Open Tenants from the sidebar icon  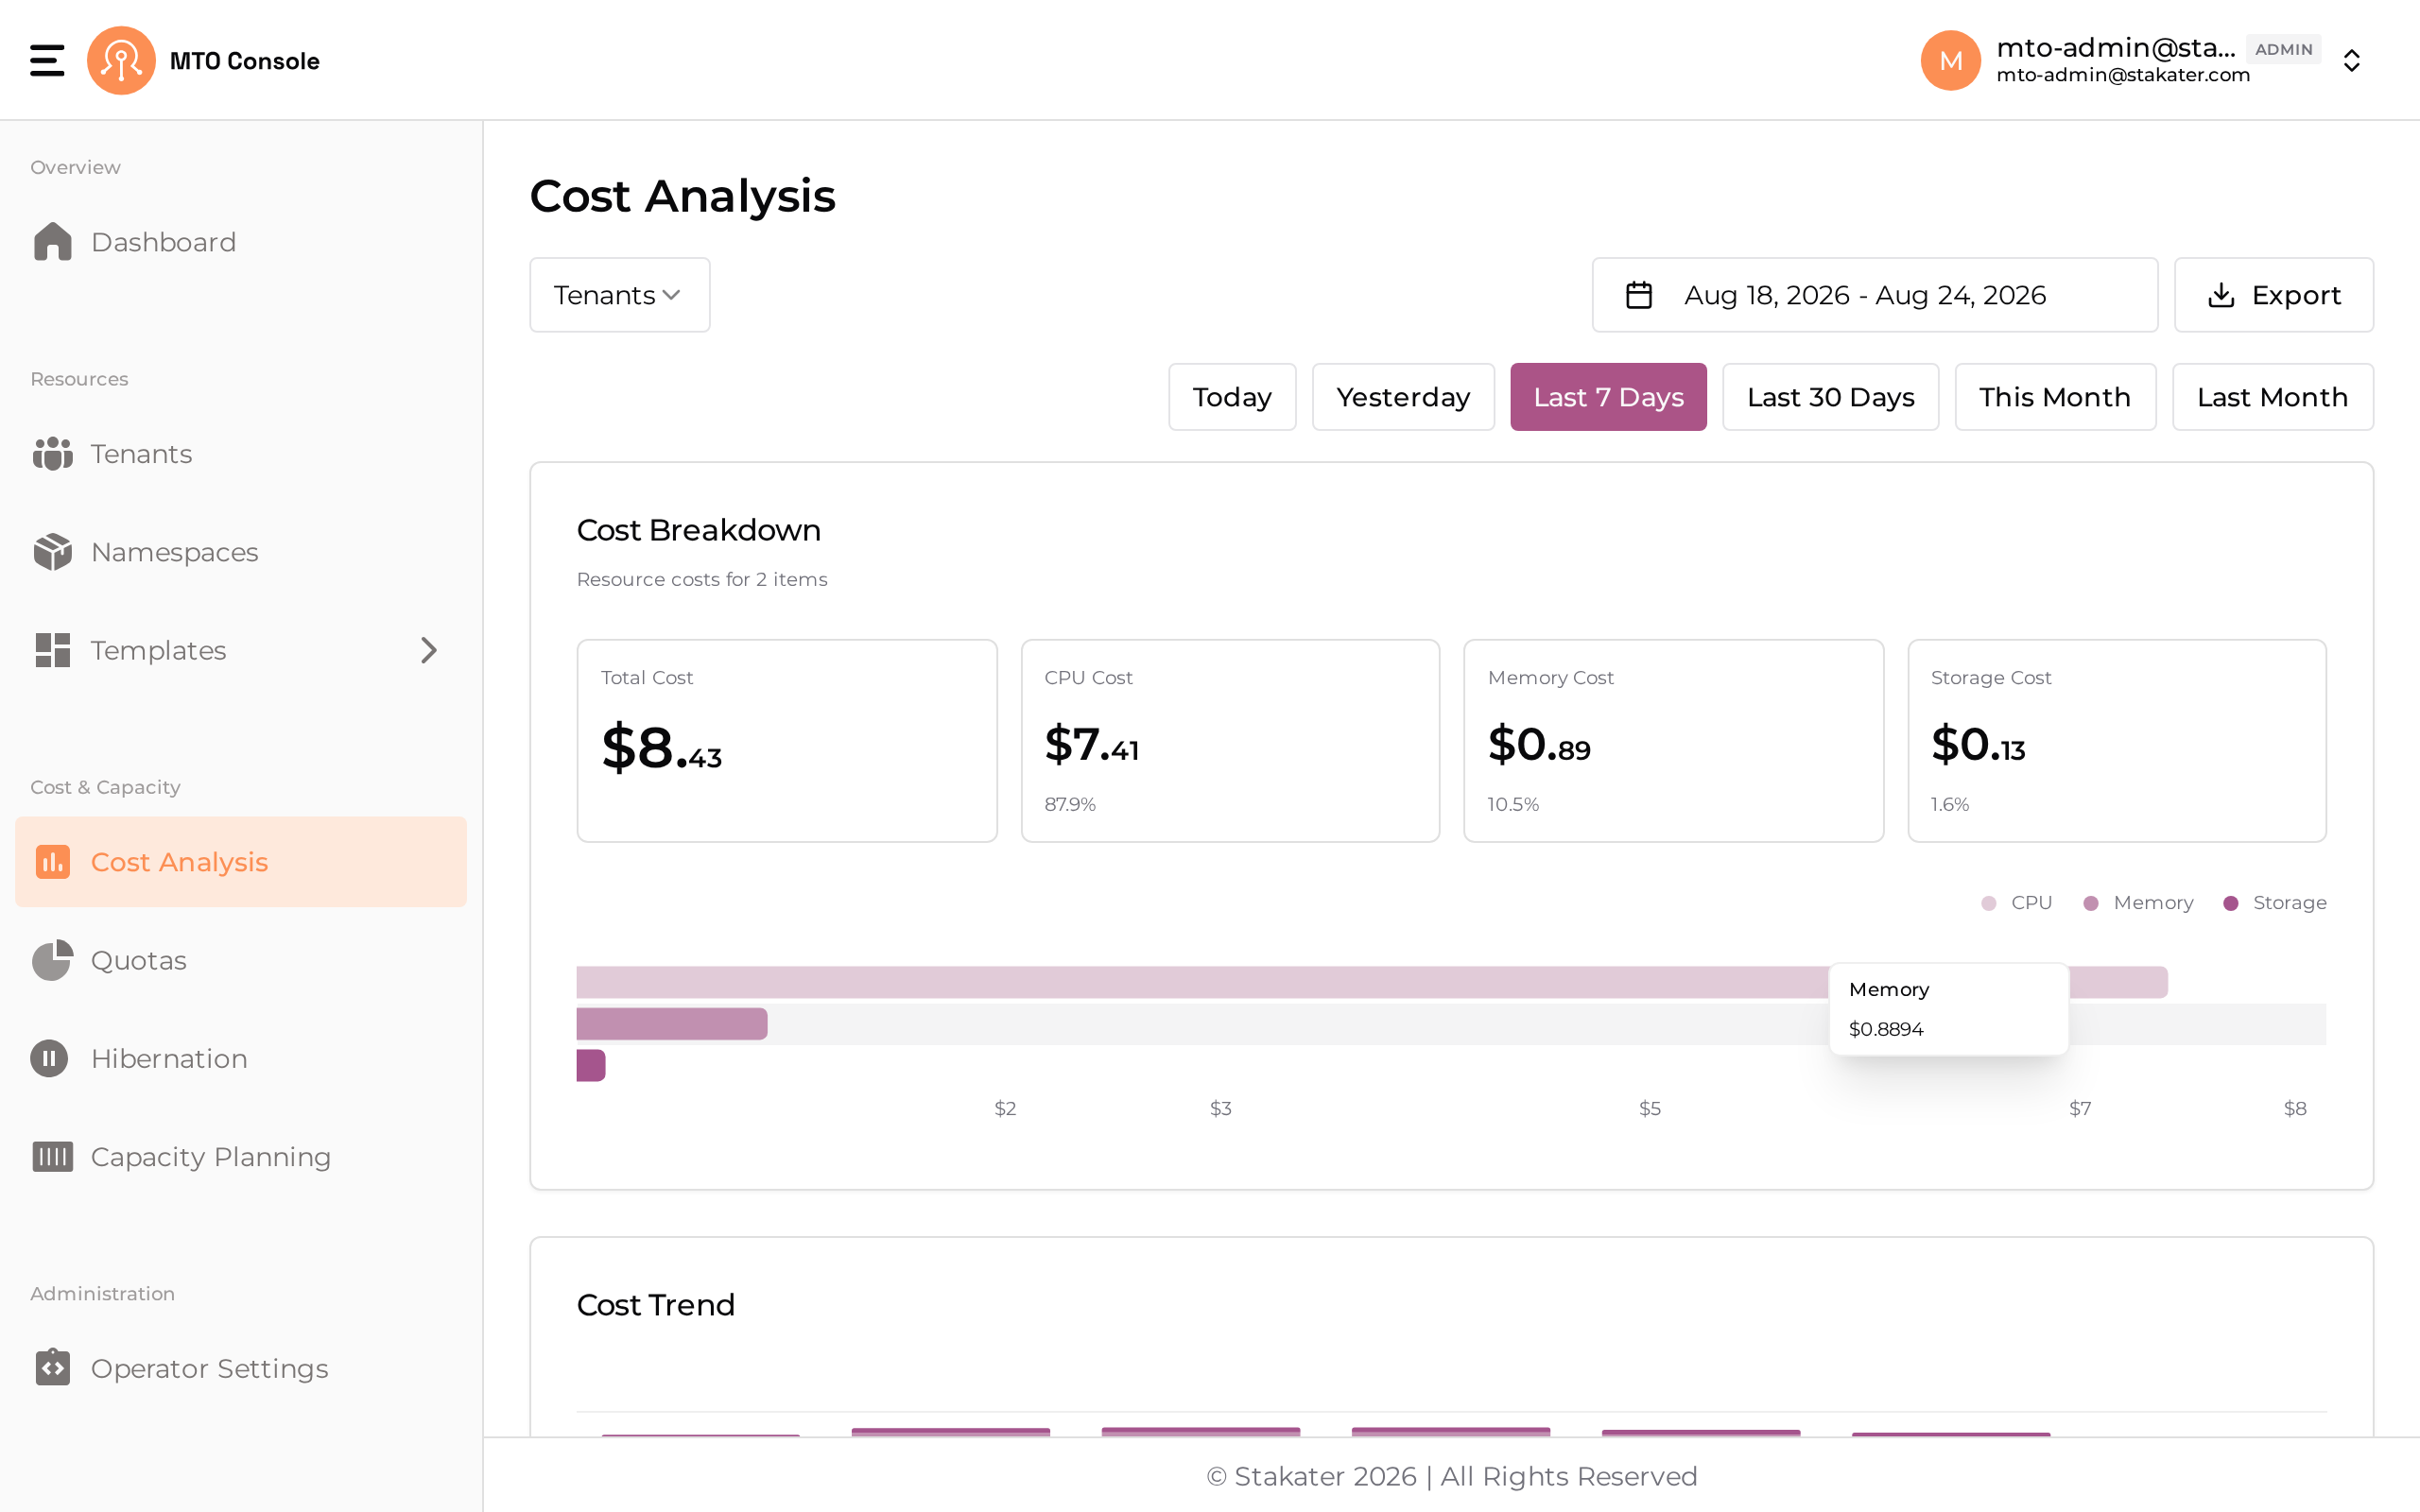[52, 454]
